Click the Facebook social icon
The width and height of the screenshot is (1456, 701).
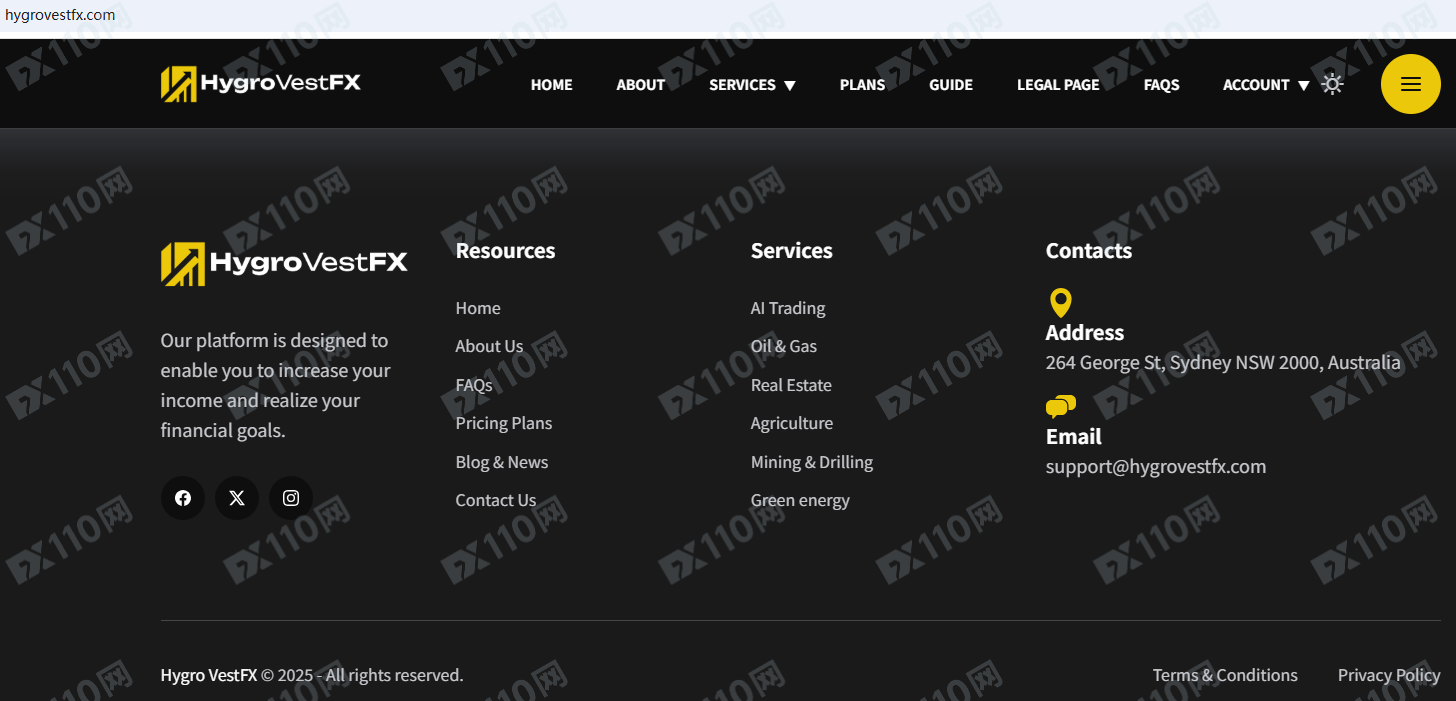pos(183,498)
